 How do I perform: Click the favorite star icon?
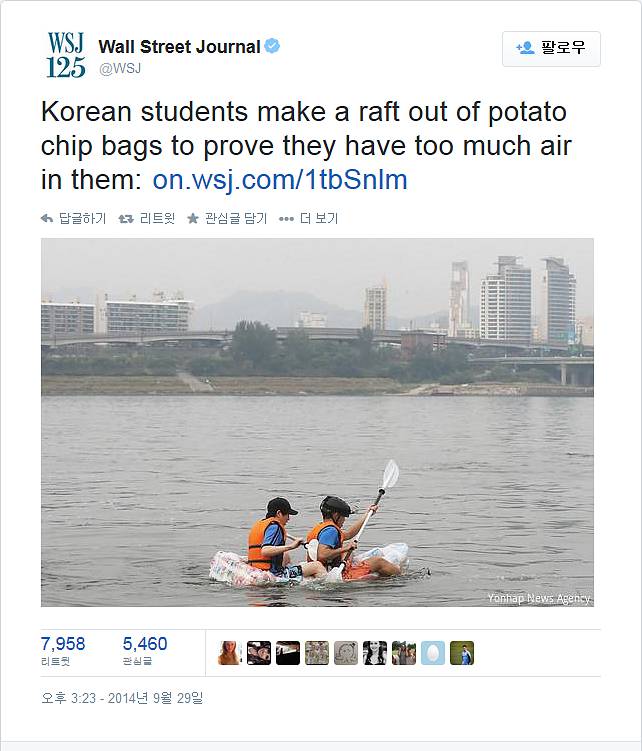pos(193,218)
